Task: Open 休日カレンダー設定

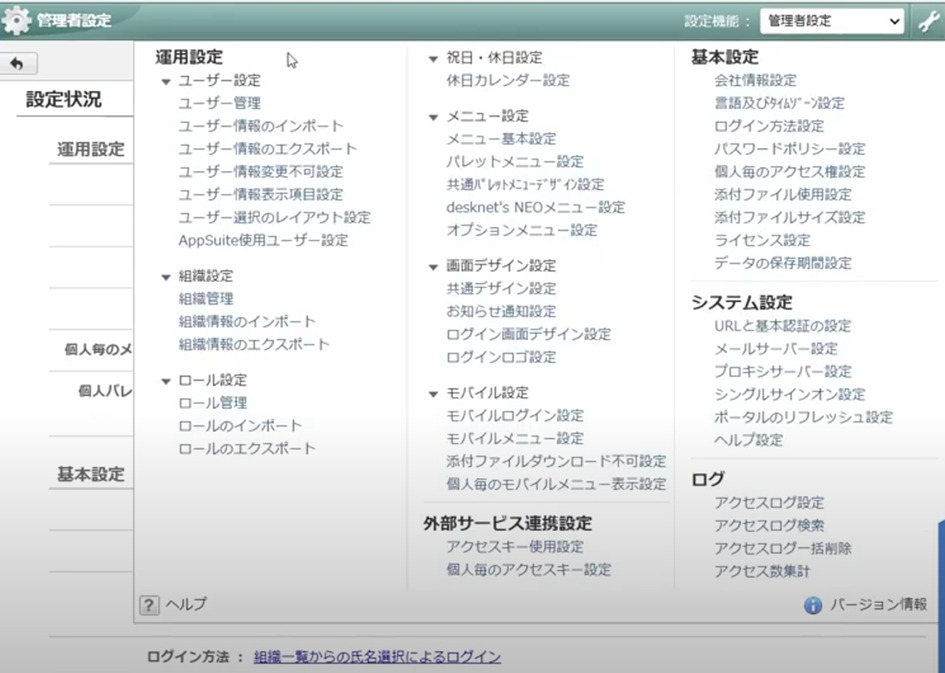Action: (x=508, y=80)
